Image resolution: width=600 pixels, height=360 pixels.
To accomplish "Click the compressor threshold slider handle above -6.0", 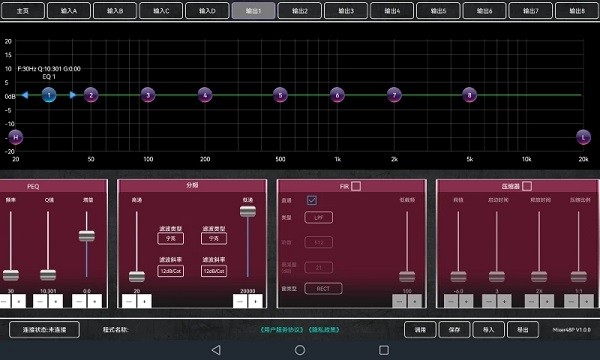I will [x=458, y=277].
